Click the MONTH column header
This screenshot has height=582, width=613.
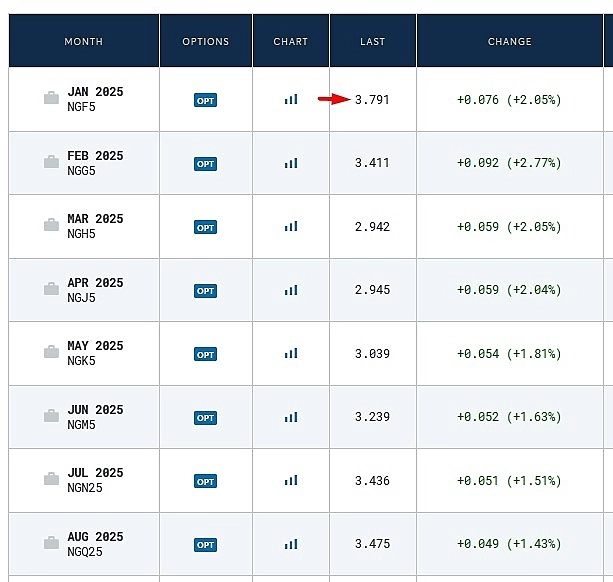(83, 41)
